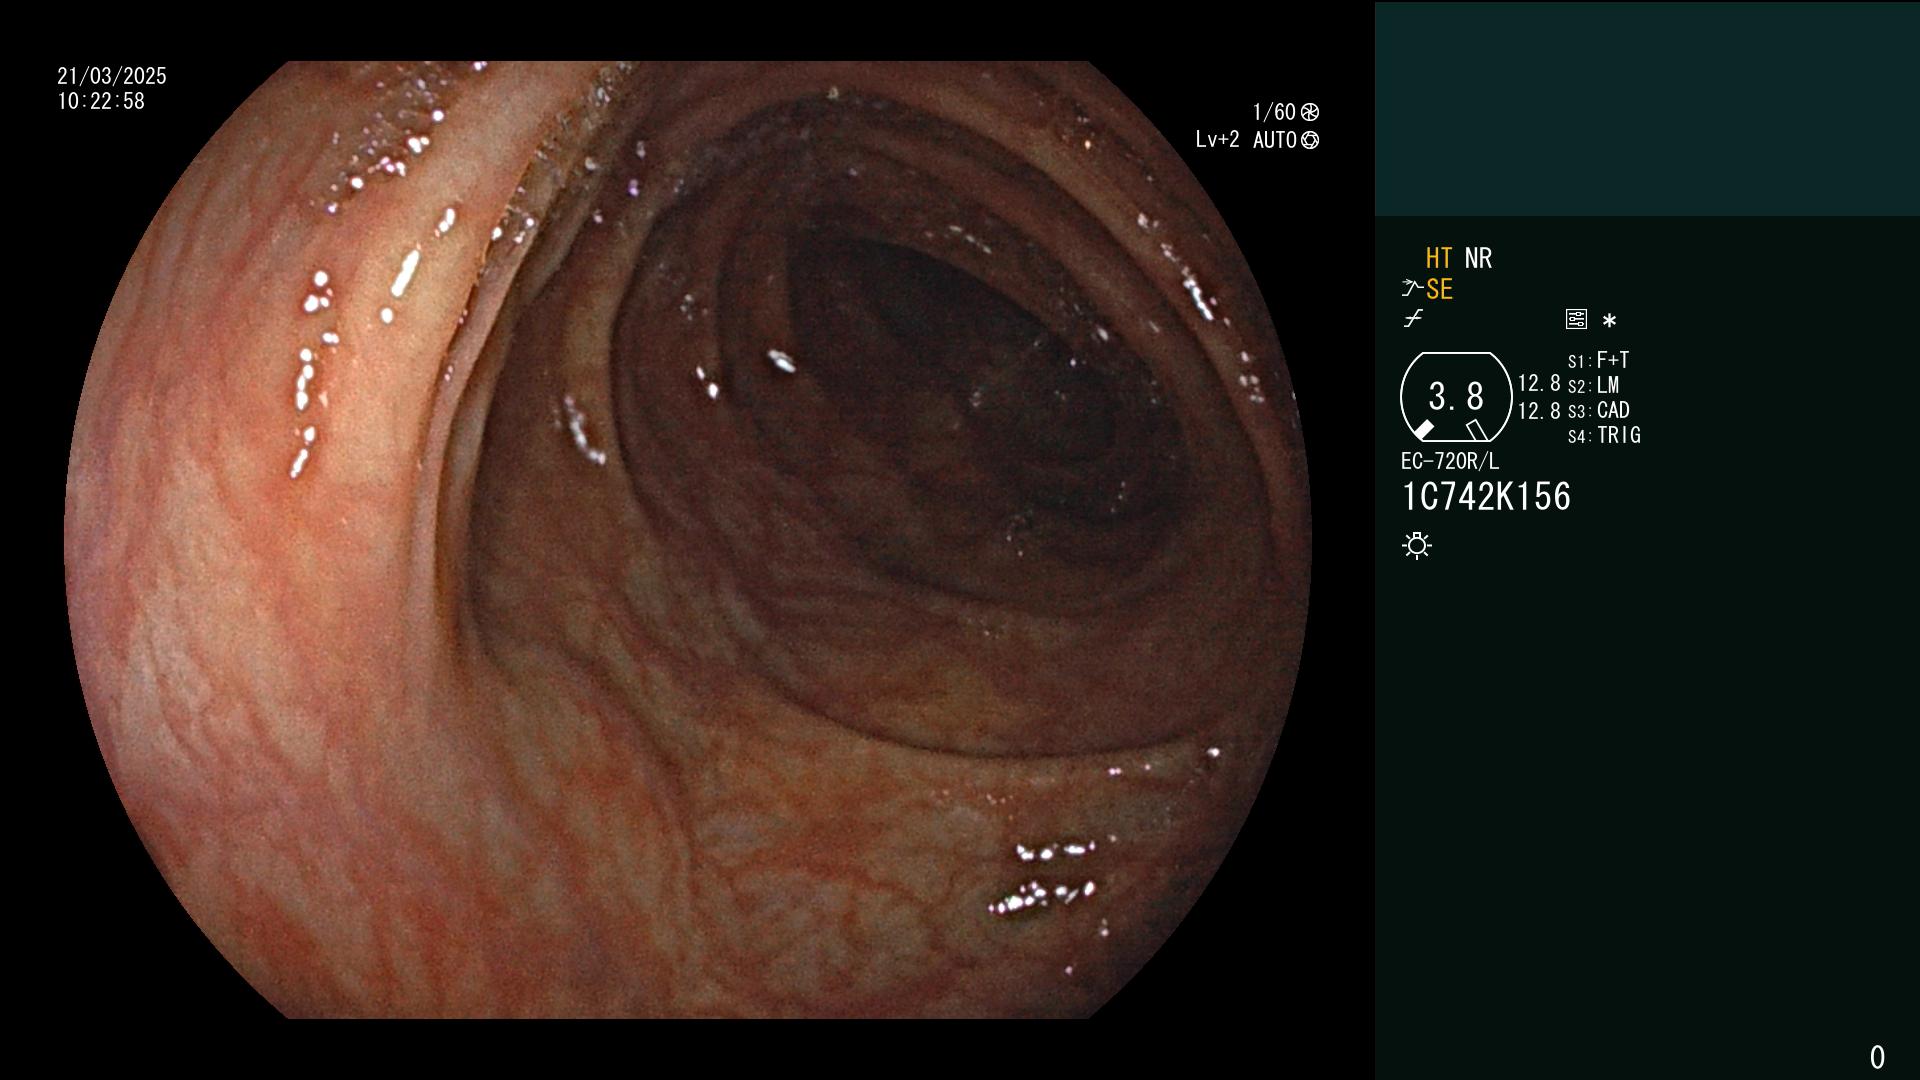Click the shutter speed icon next to 1/60
The height and width of the screenshot is (1080, 1920).
click(x=1310, y=112)
